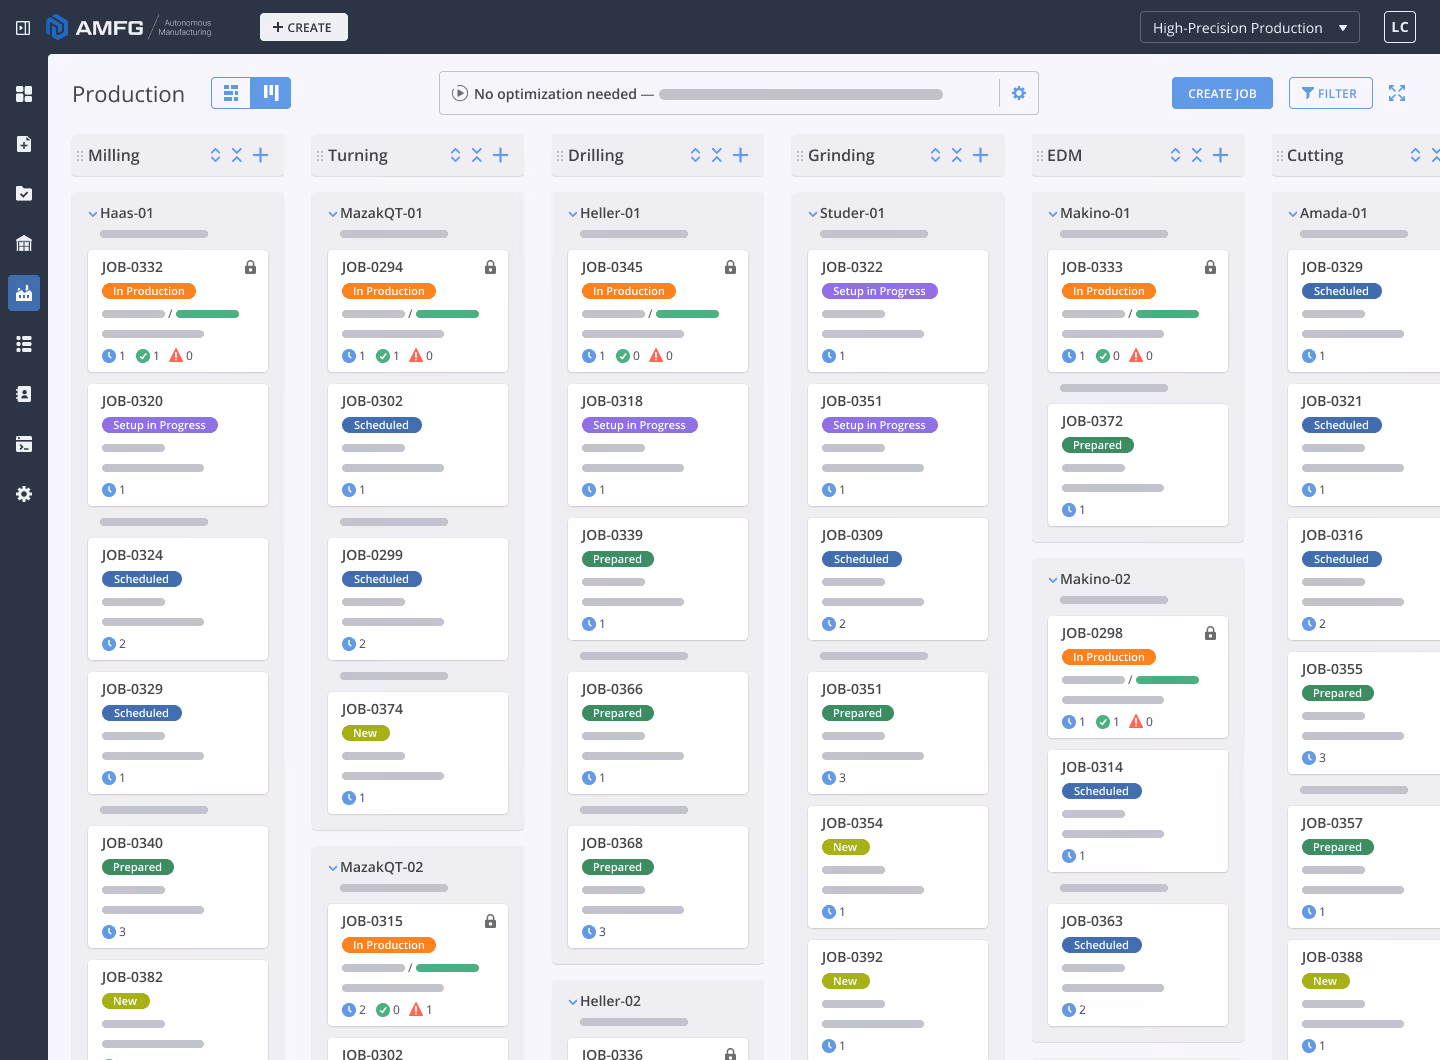
Task: Select the Kanban board view tab
Action: [x=271, y=92]
